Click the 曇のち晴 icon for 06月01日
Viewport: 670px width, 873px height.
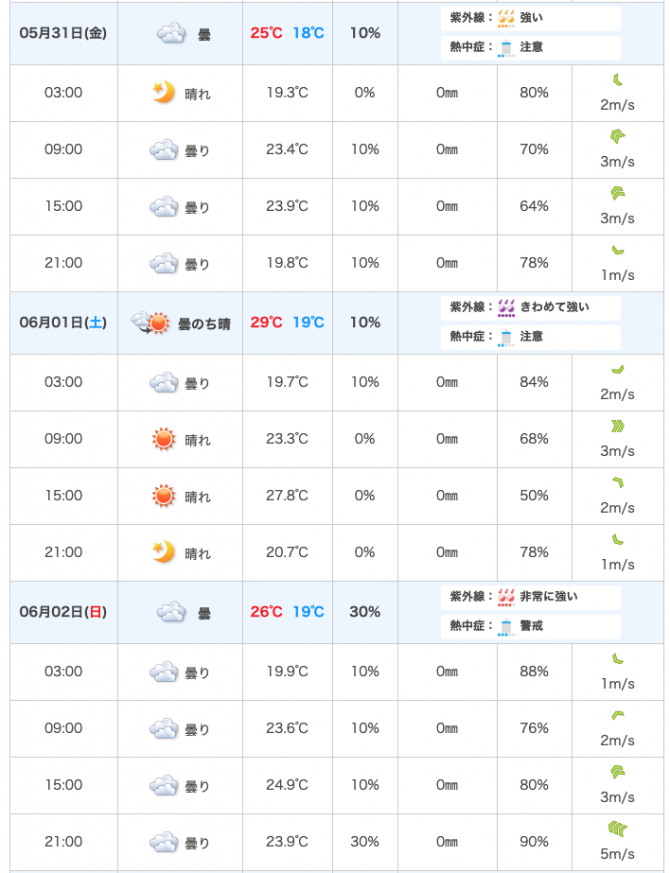pyautogui.click(x=150, y=323)
